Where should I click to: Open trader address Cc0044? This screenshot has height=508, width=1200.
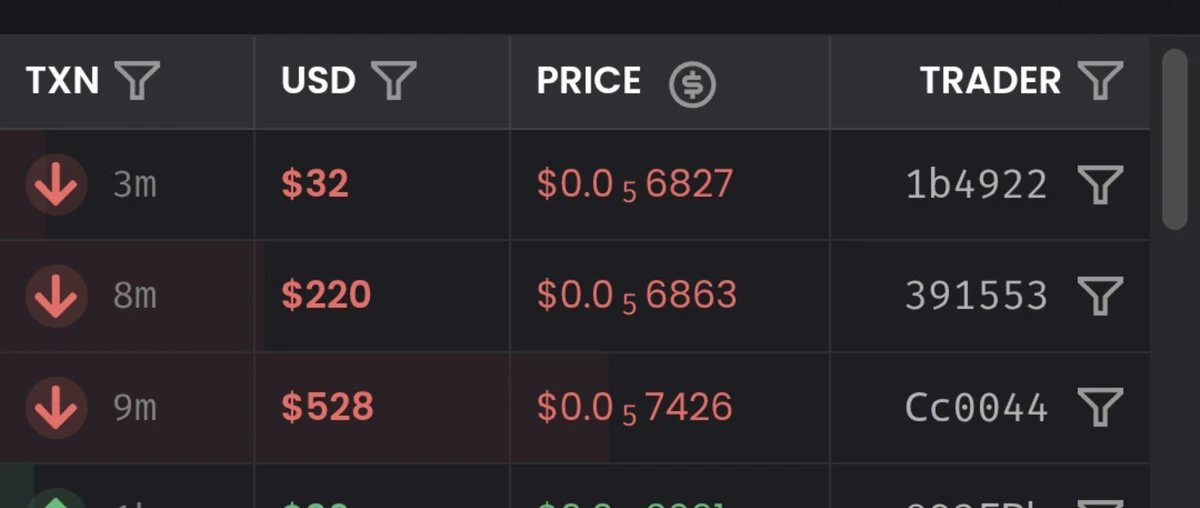click(x=976, y=407)
